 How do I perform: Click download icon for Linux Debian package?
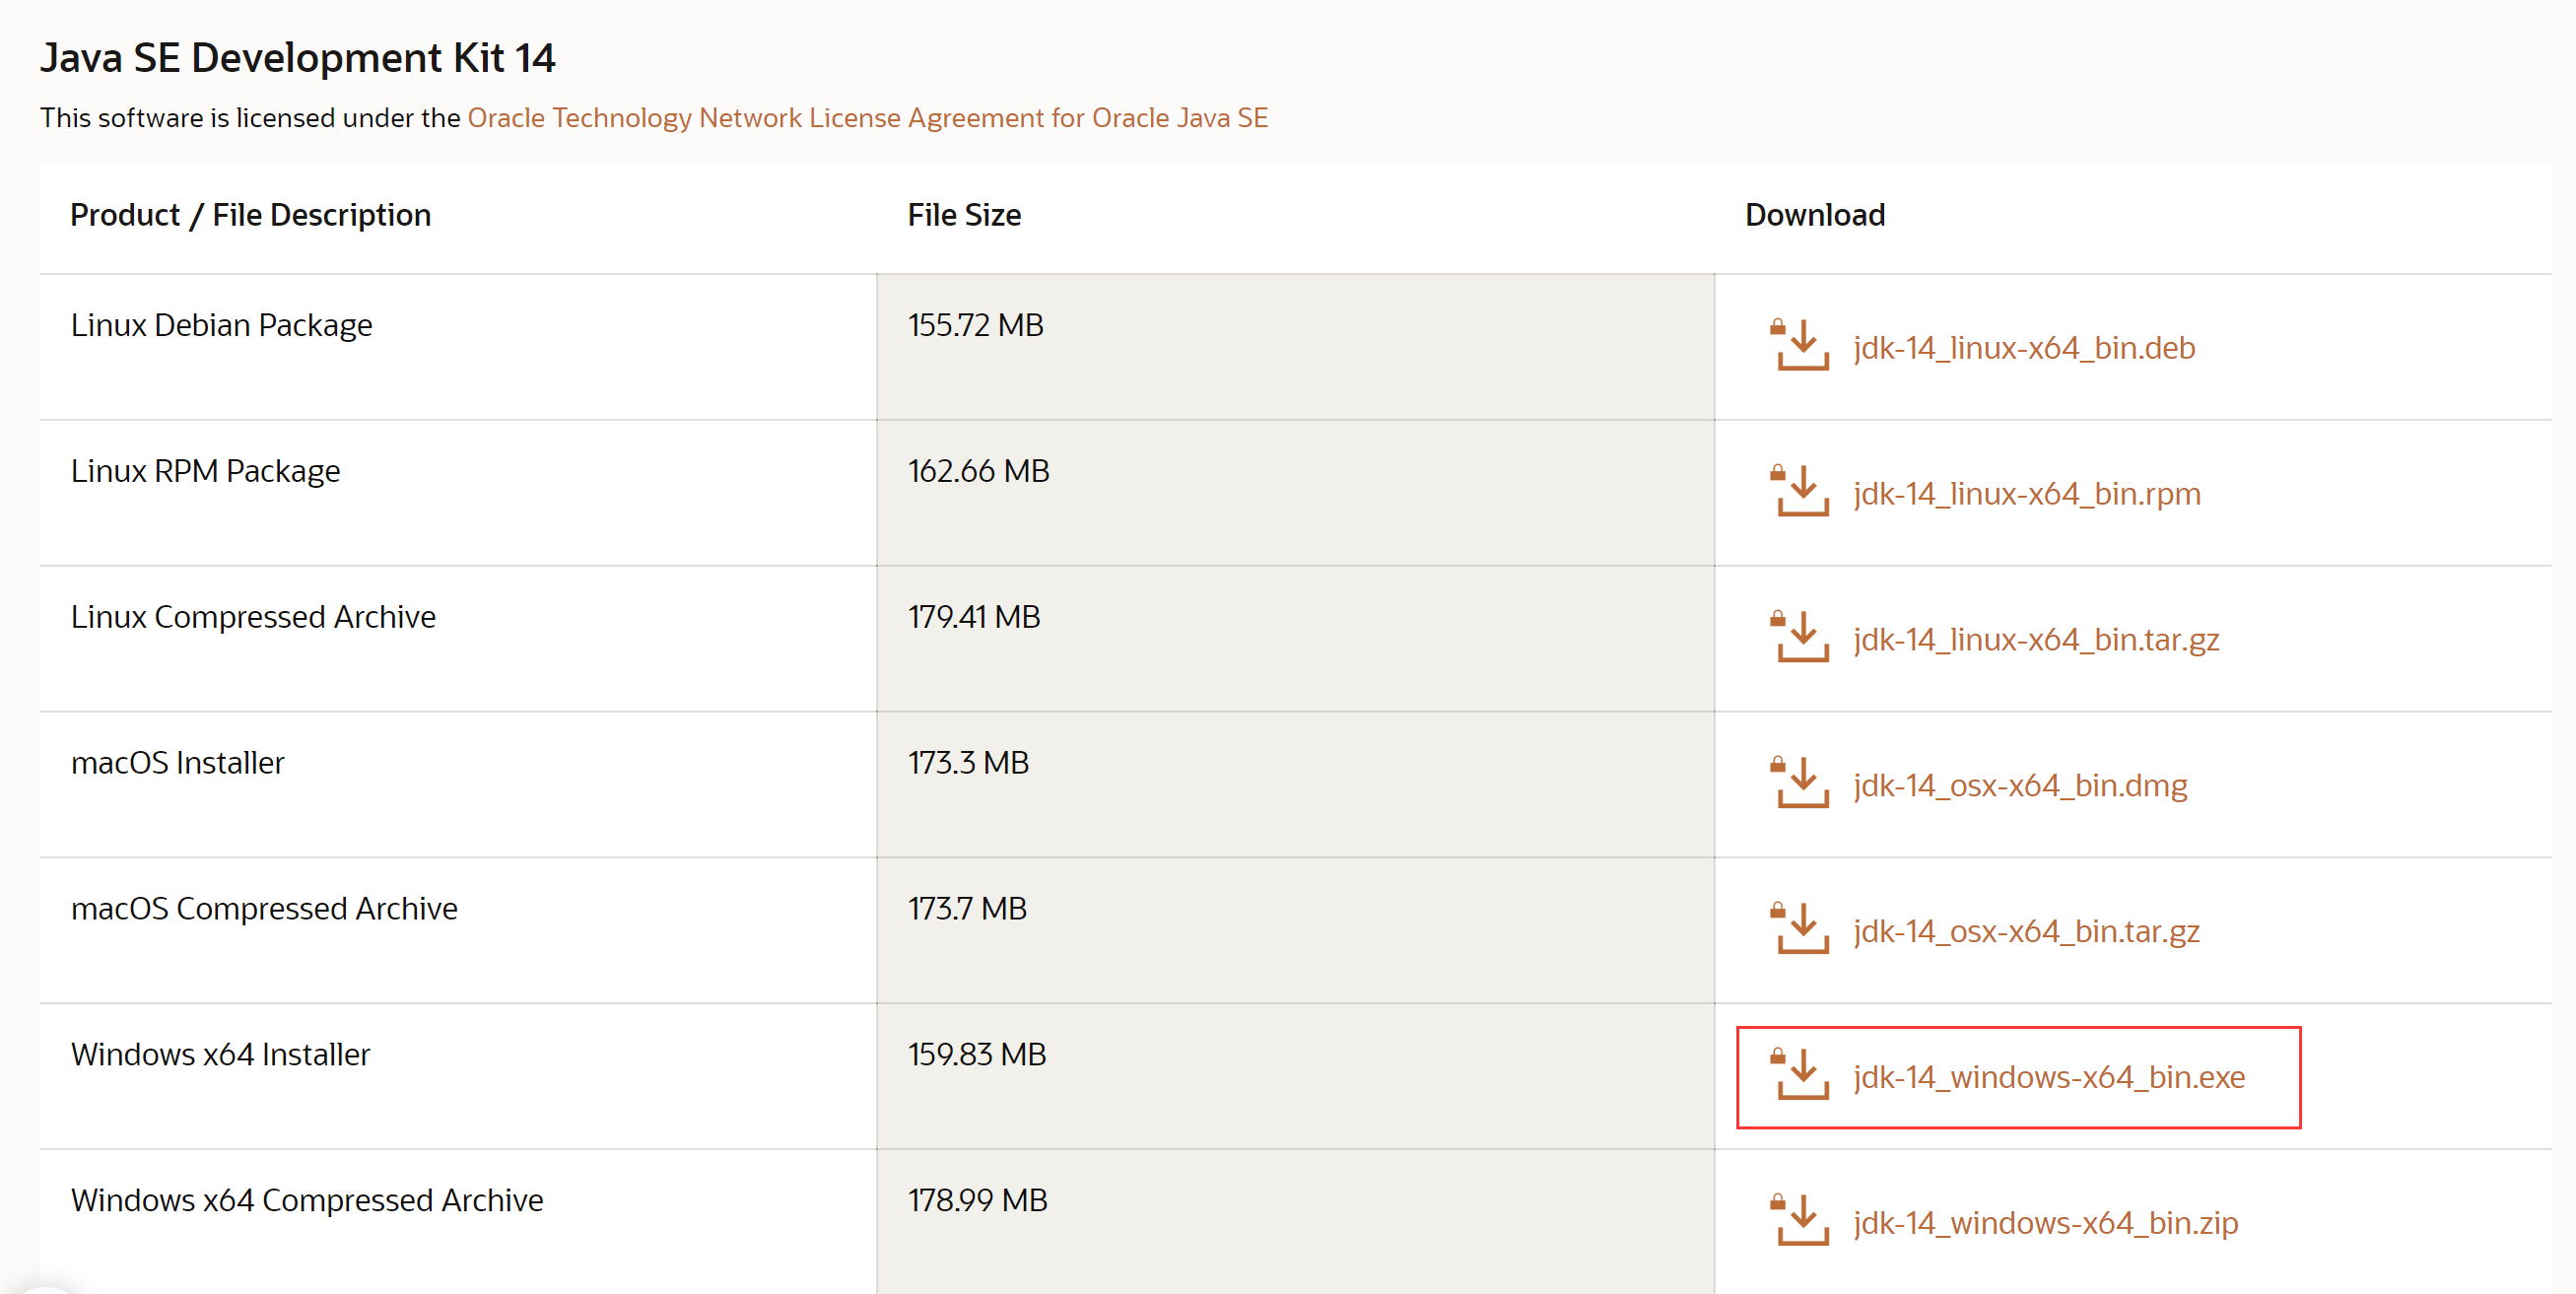1801,346
